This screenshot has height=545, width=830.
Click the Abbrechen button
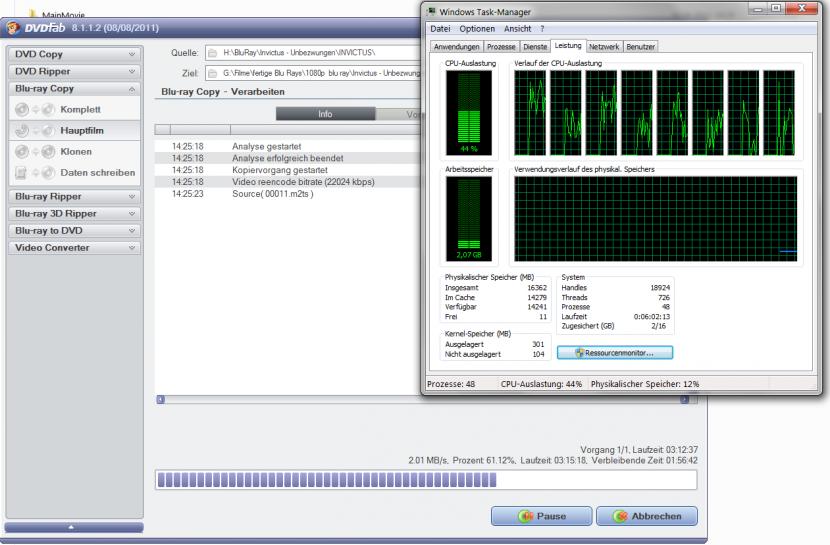pos(647,516)
